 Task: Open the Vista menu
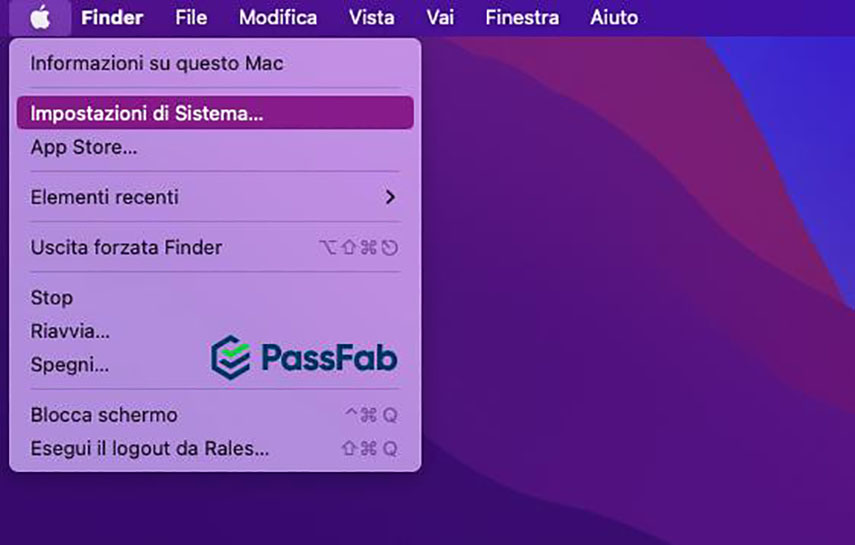pos(371,17)
